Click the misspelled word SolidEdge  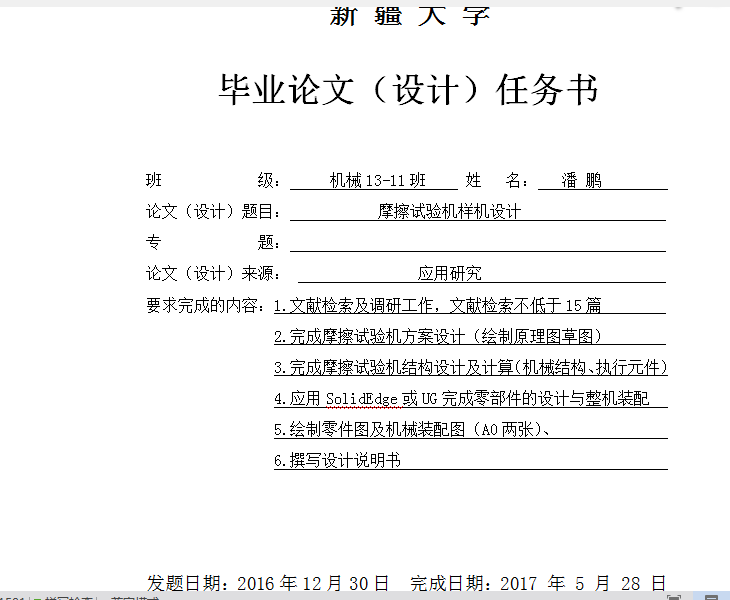362,399
